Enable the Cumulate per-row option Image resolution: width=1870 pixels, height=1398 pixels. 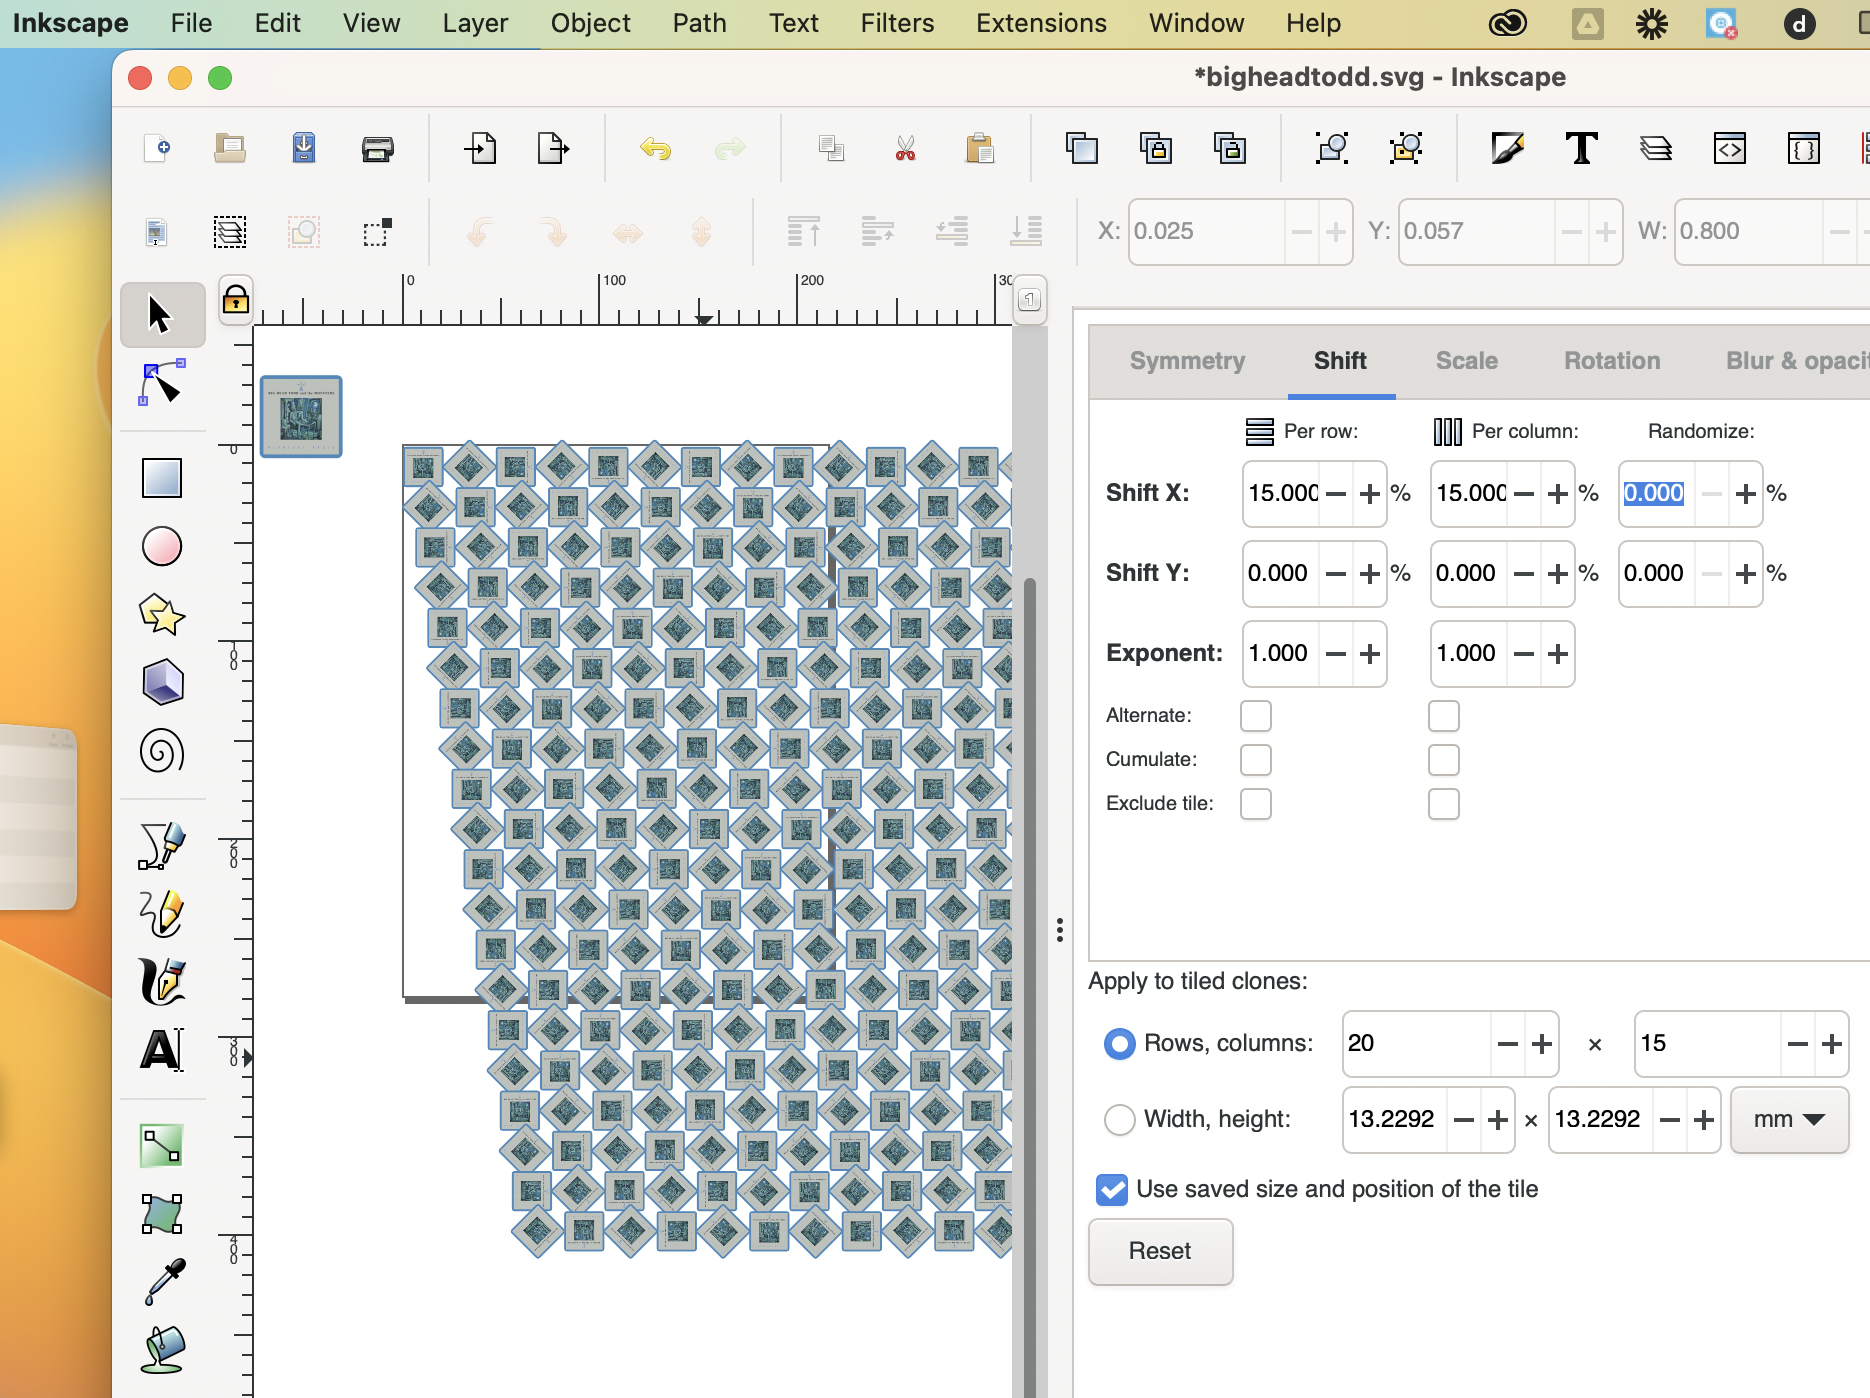(1255, 760)
